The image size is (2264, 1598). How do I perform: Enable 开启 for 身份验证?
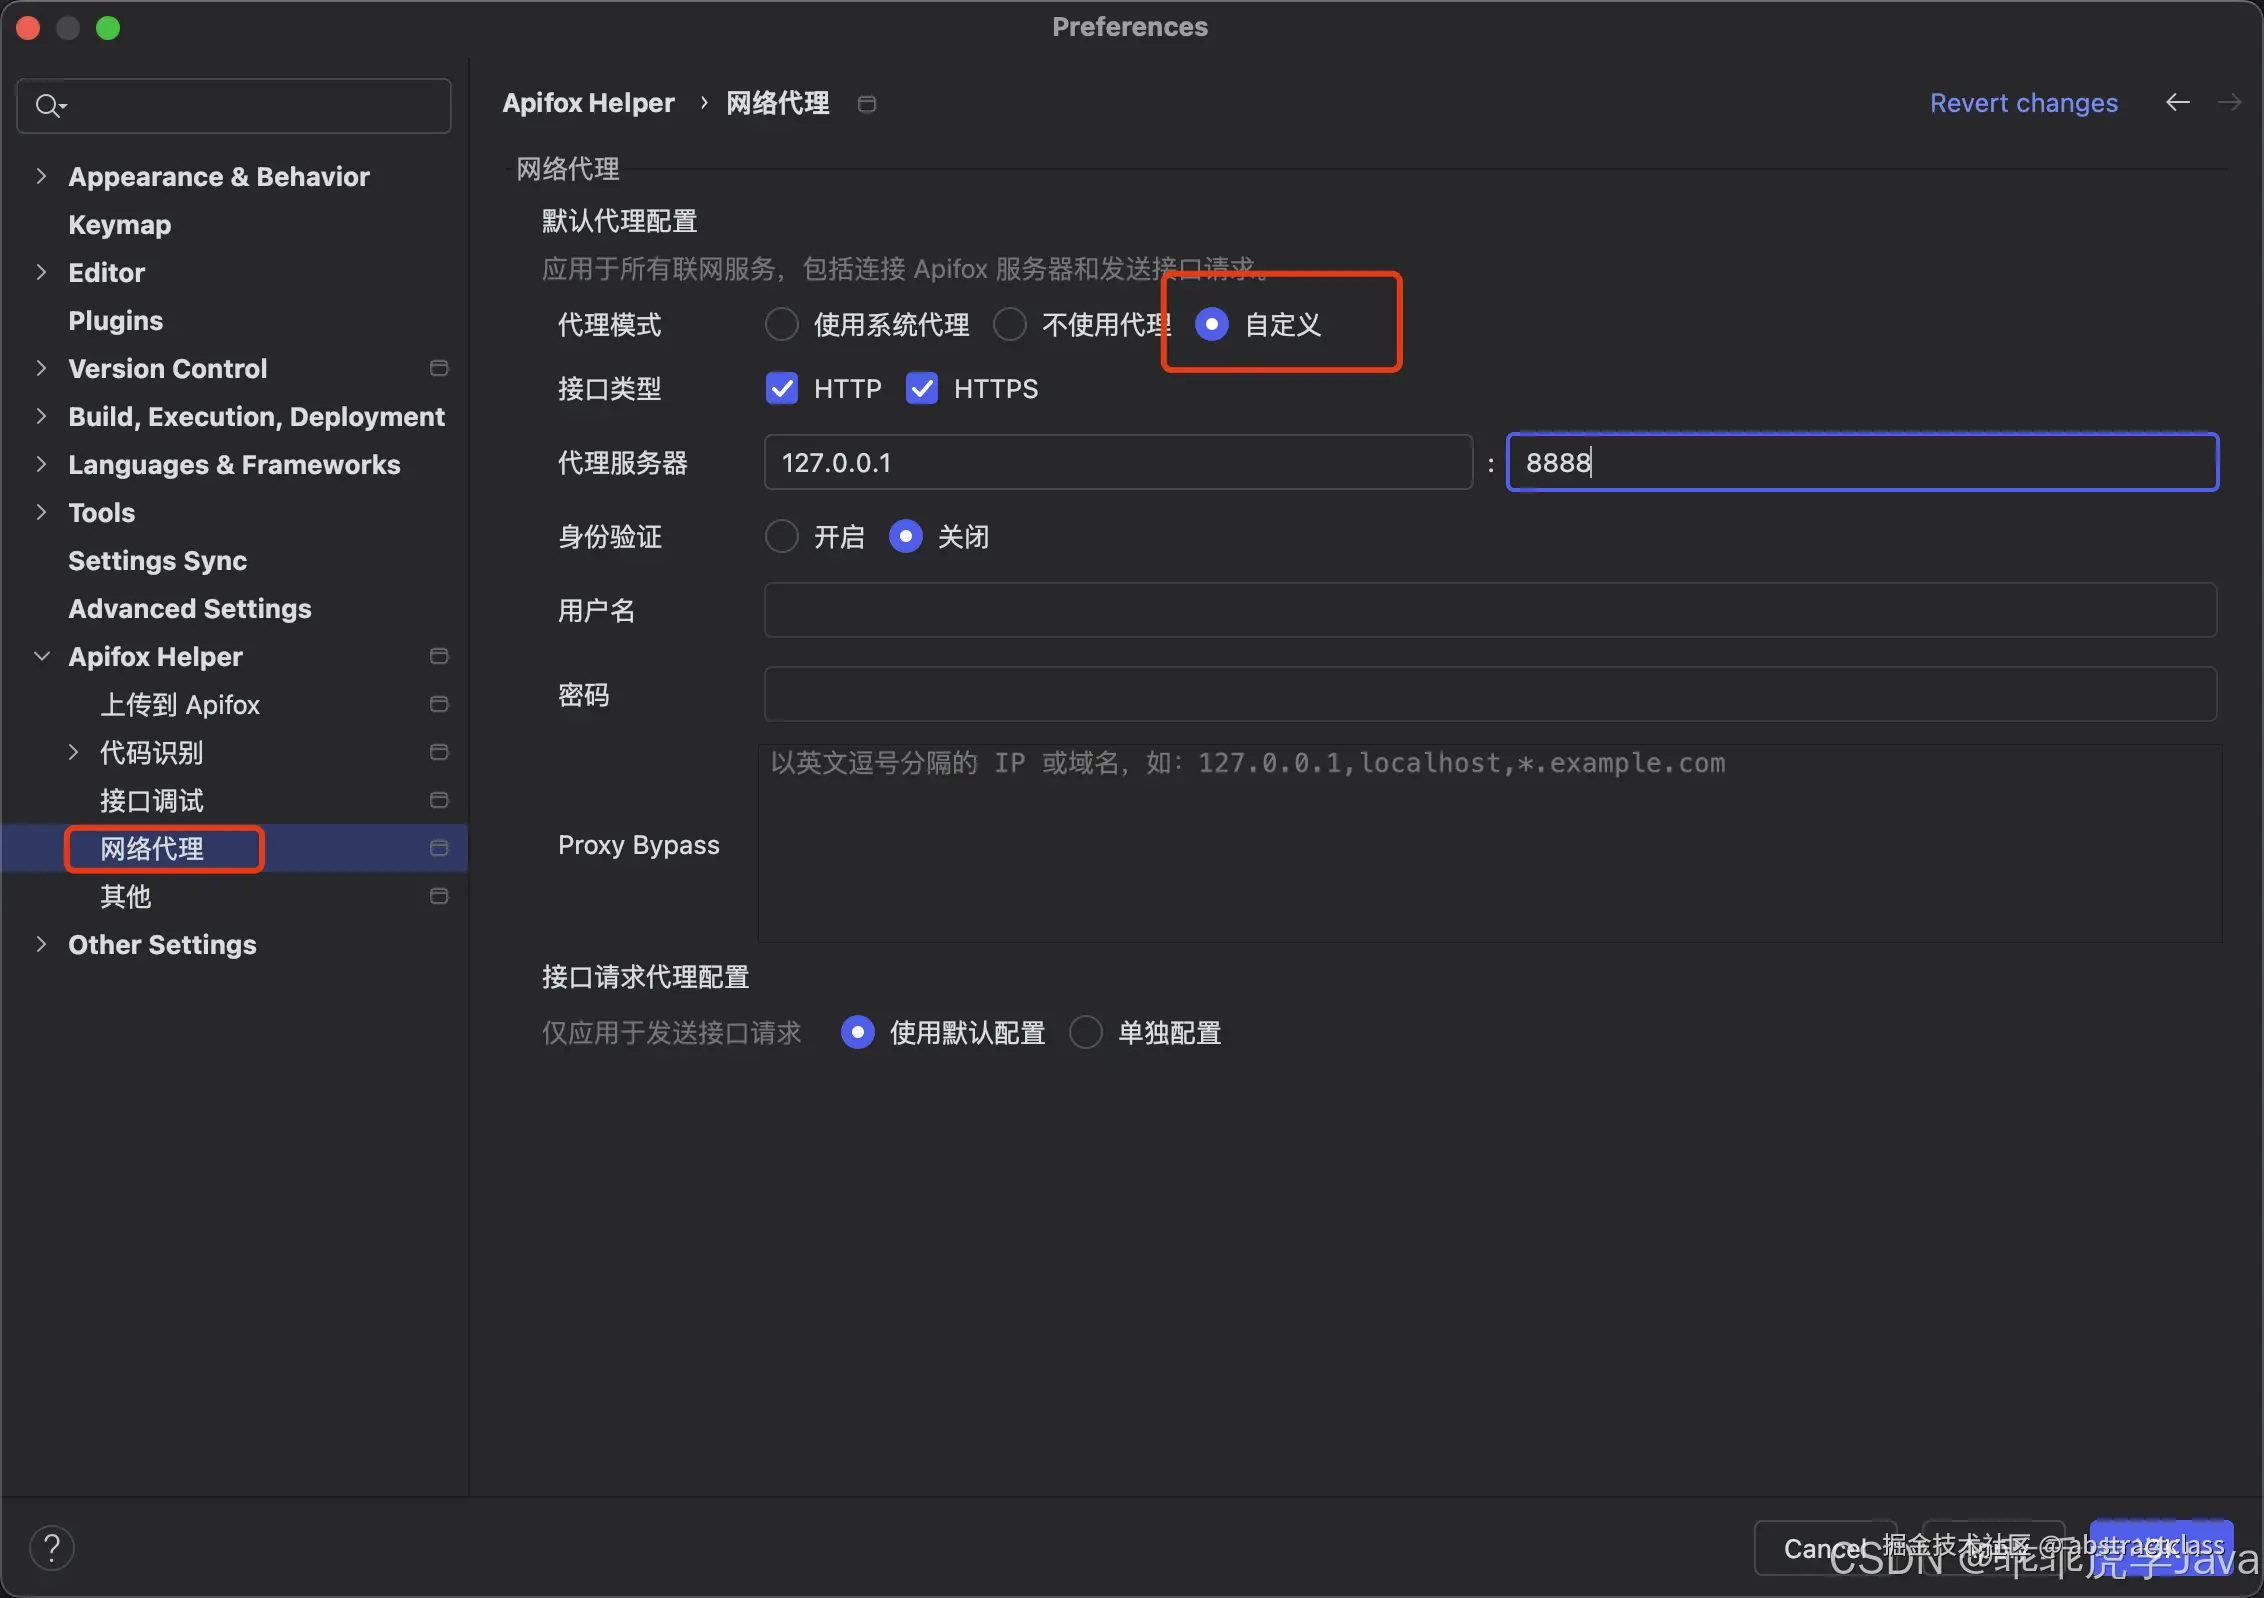(x=781, y=537)
